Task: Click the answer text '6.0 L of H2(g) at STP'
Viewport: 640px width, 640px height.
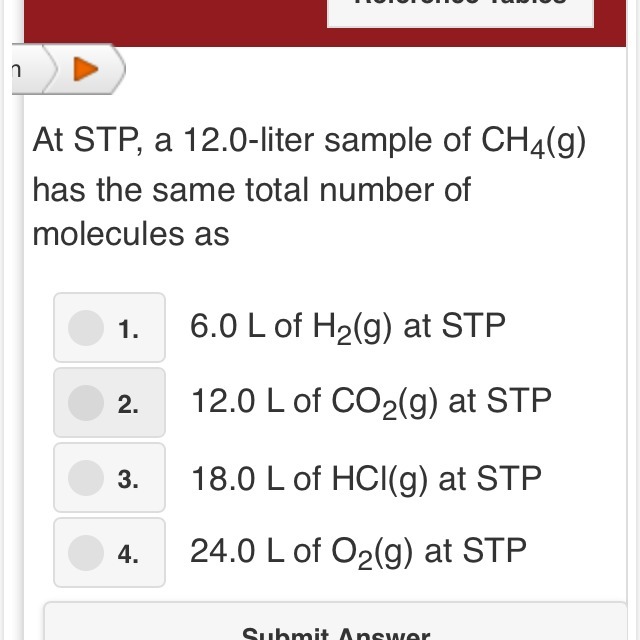Action: tap(348, 326)
